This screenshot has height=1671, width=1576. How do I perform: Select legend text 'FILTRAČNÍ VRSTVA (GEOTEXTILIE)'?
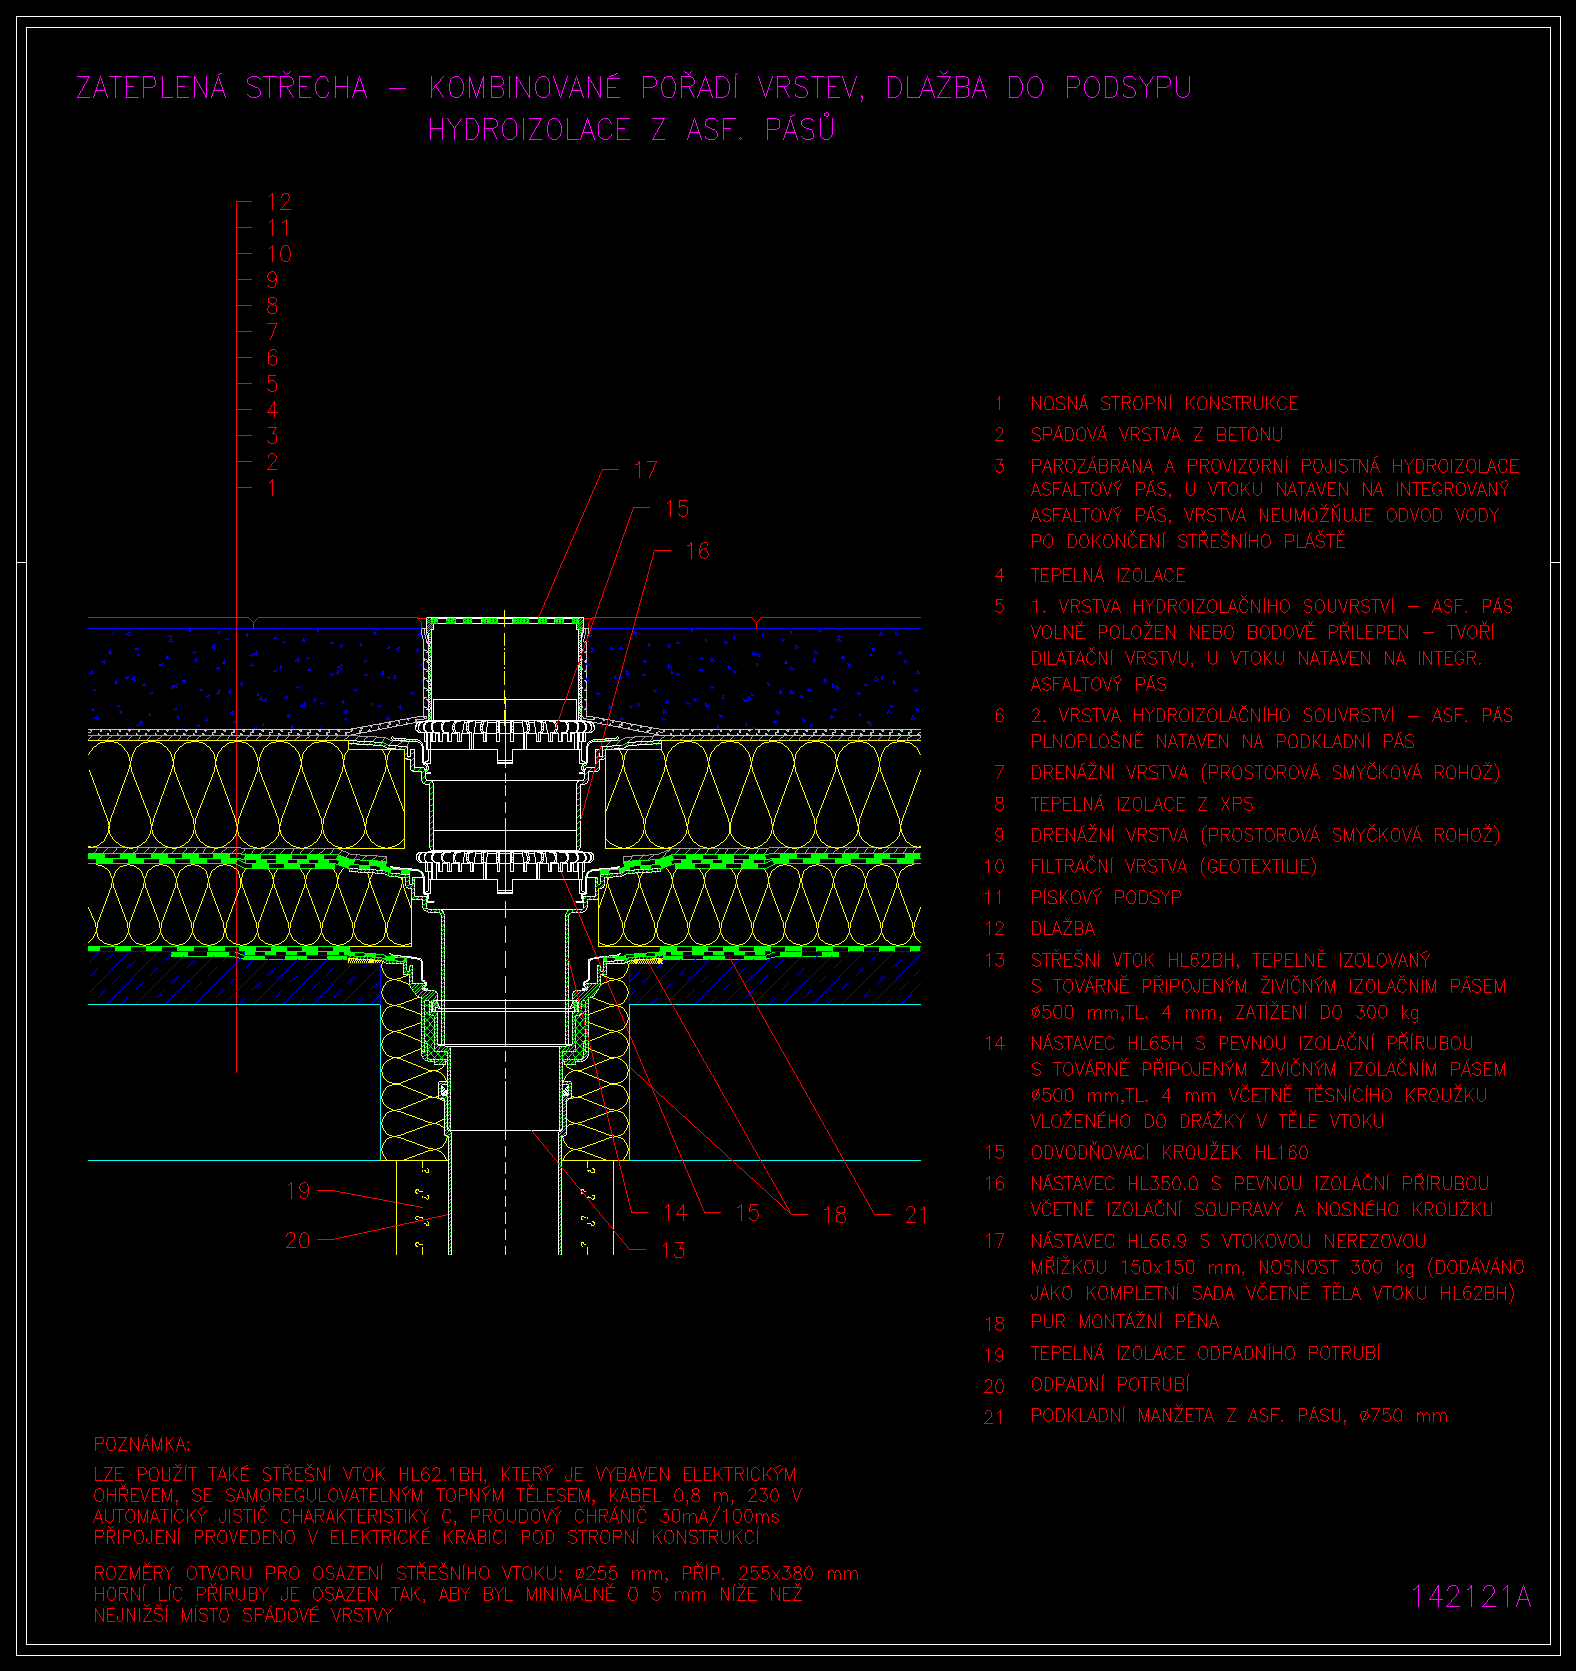click(x=1174, y=867)
